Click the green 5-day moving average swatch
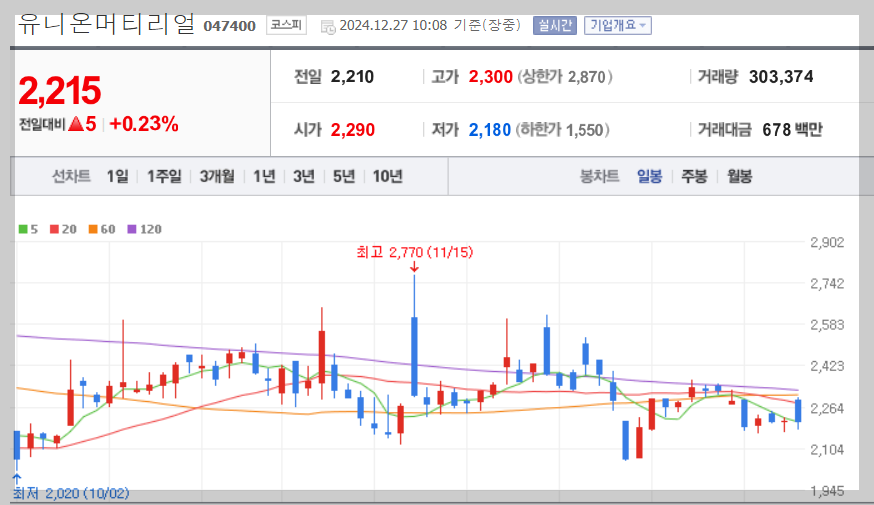 23,229
